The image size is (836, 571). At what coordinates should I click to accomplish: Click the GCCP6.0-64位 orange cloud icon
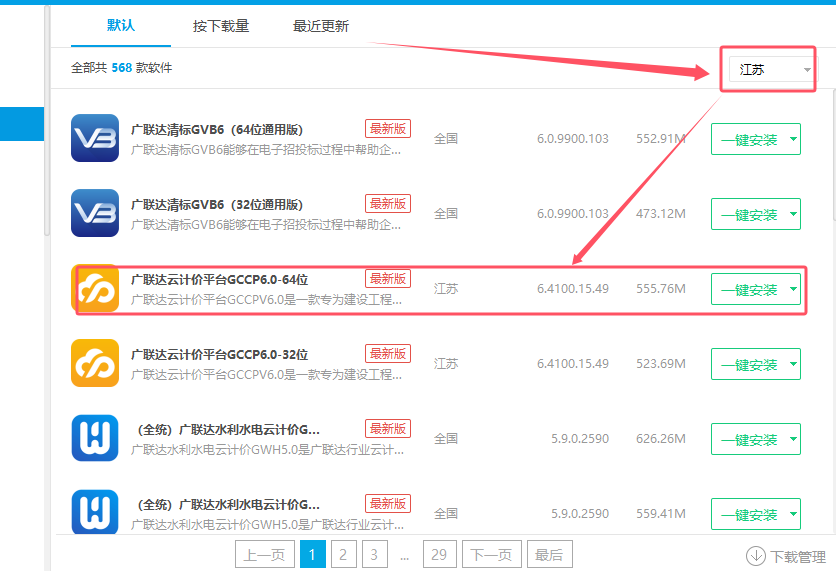point(95,288)
